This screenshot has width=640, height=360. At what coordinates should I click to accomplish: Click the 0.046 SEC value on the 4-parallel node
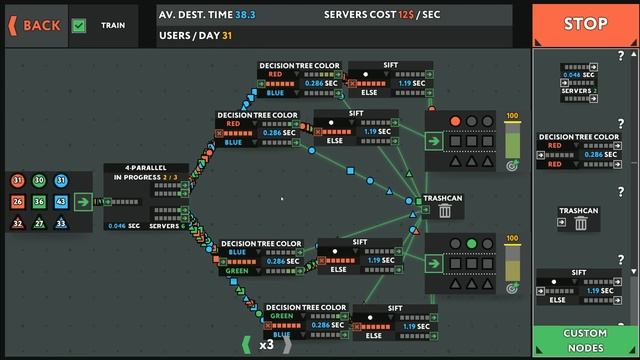click(124, 226)
